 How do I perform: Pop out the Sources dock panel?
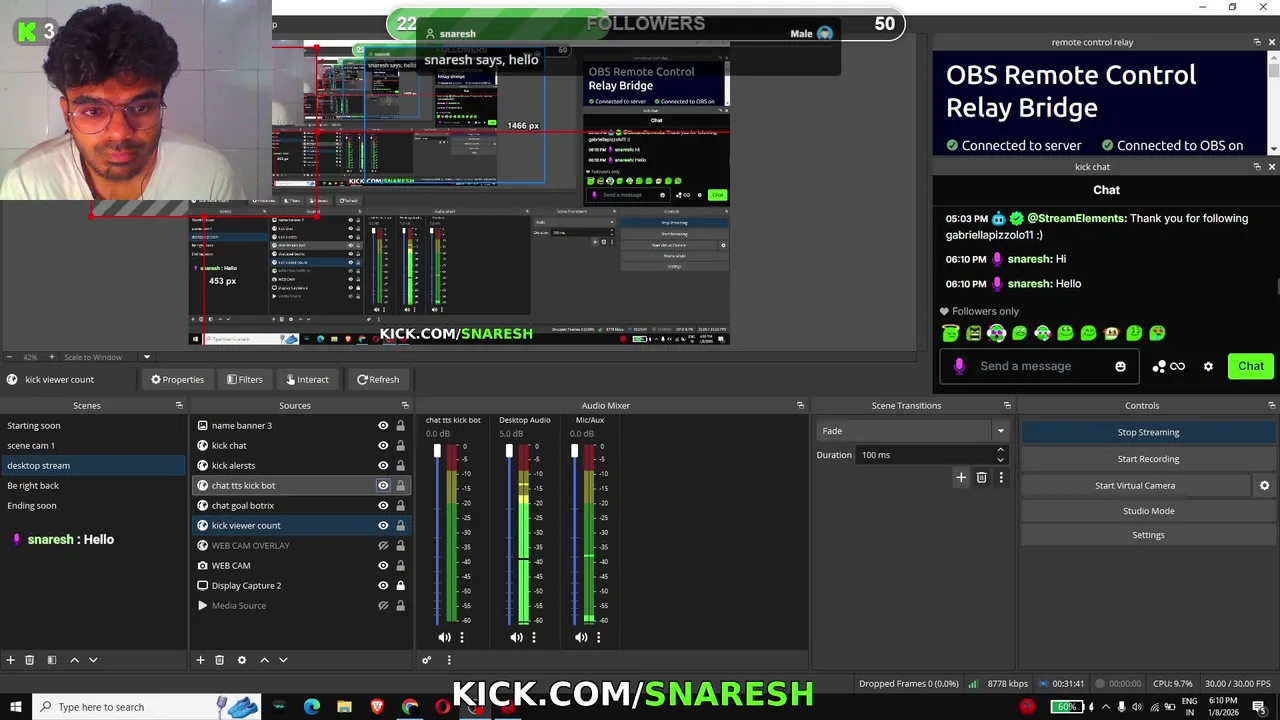tap(405, 405)
